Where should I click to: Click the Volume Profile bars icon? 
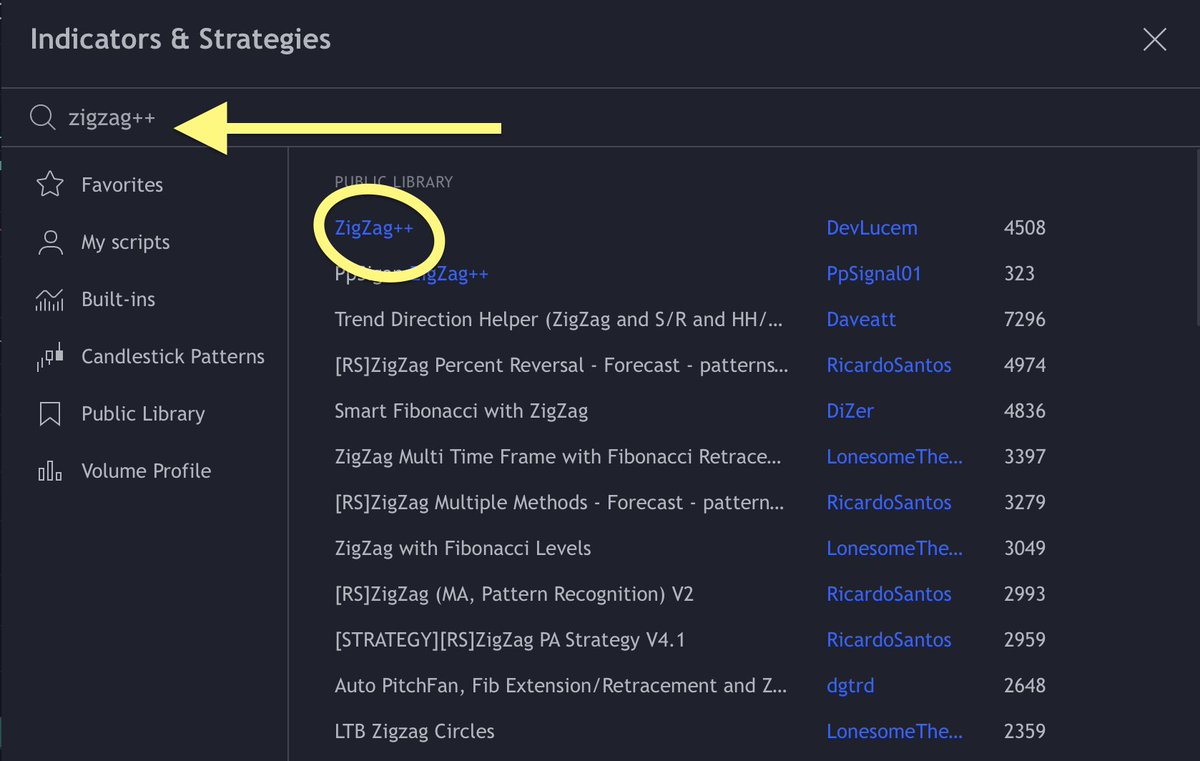coord(49,471)
